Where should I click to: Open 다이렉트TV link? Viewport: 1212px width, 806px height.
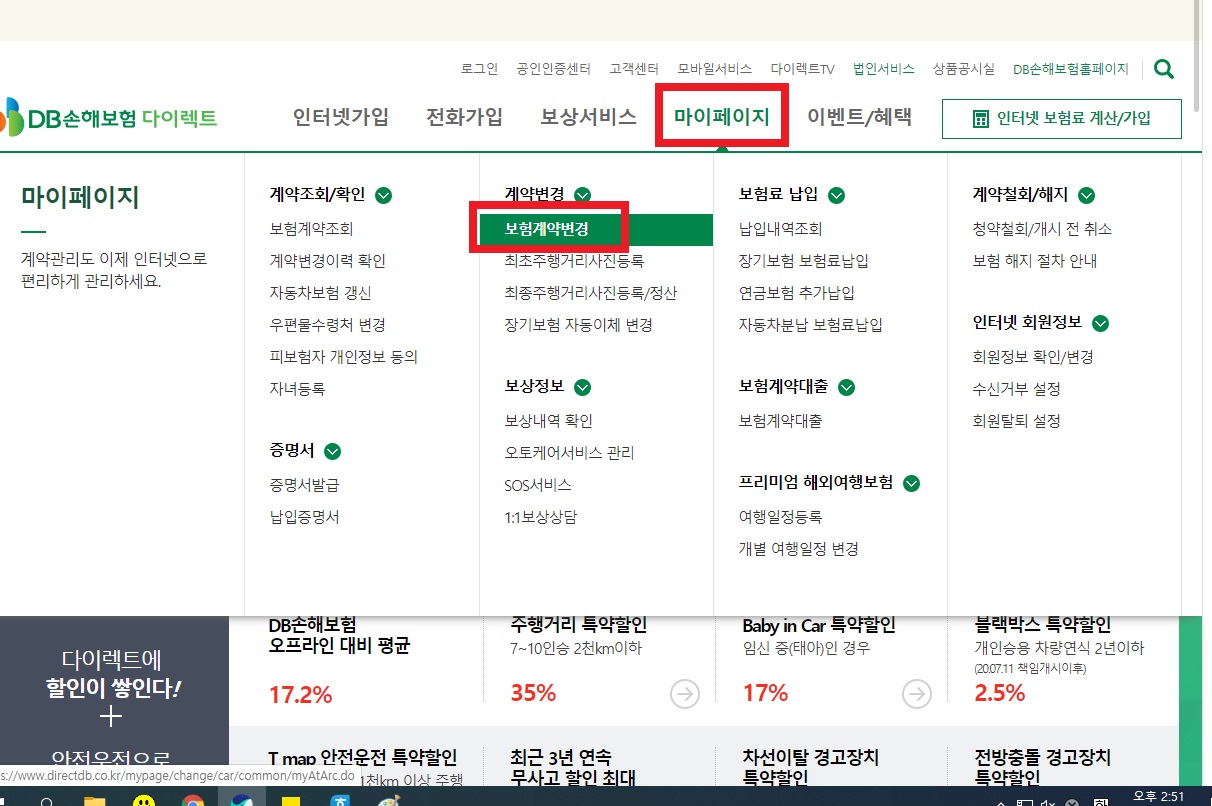pyautogui.click(x=802, y=69)
